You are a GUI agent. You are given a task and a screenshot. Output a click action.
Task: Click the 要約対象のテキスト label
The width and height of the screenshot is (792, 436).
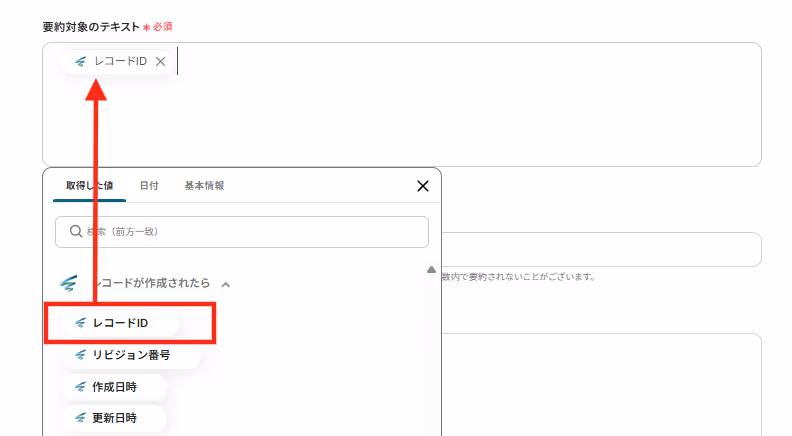[x=91, y=27]
